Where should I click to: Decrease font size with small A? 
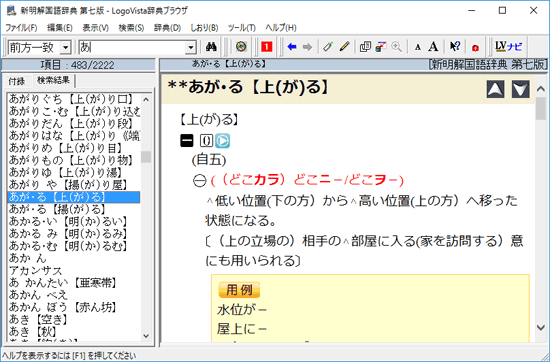point(417,47)
